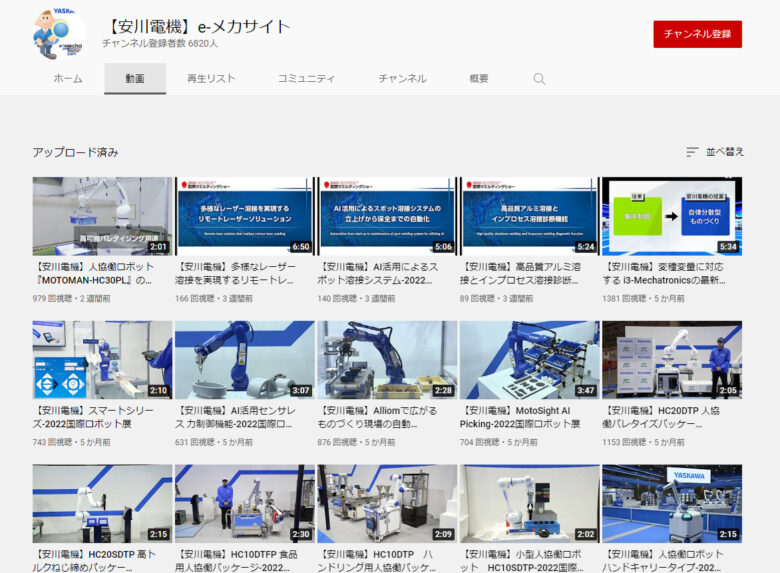780x573 pixels.
Task: Switch to the 再生リスト tab
Action: point(211,79)
